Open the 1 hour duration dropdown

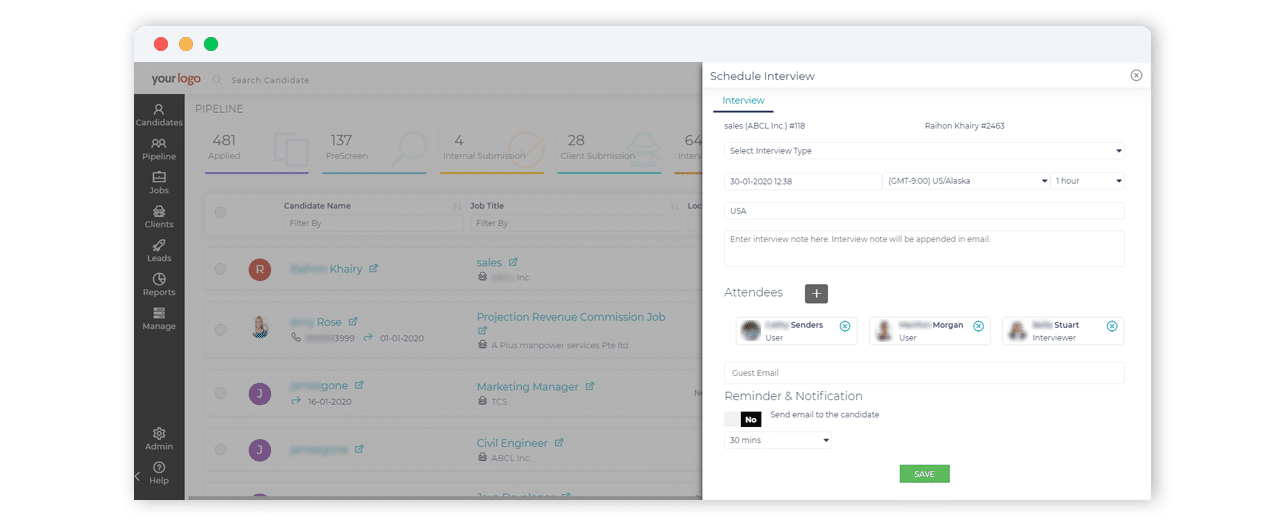click(1088, 181)
